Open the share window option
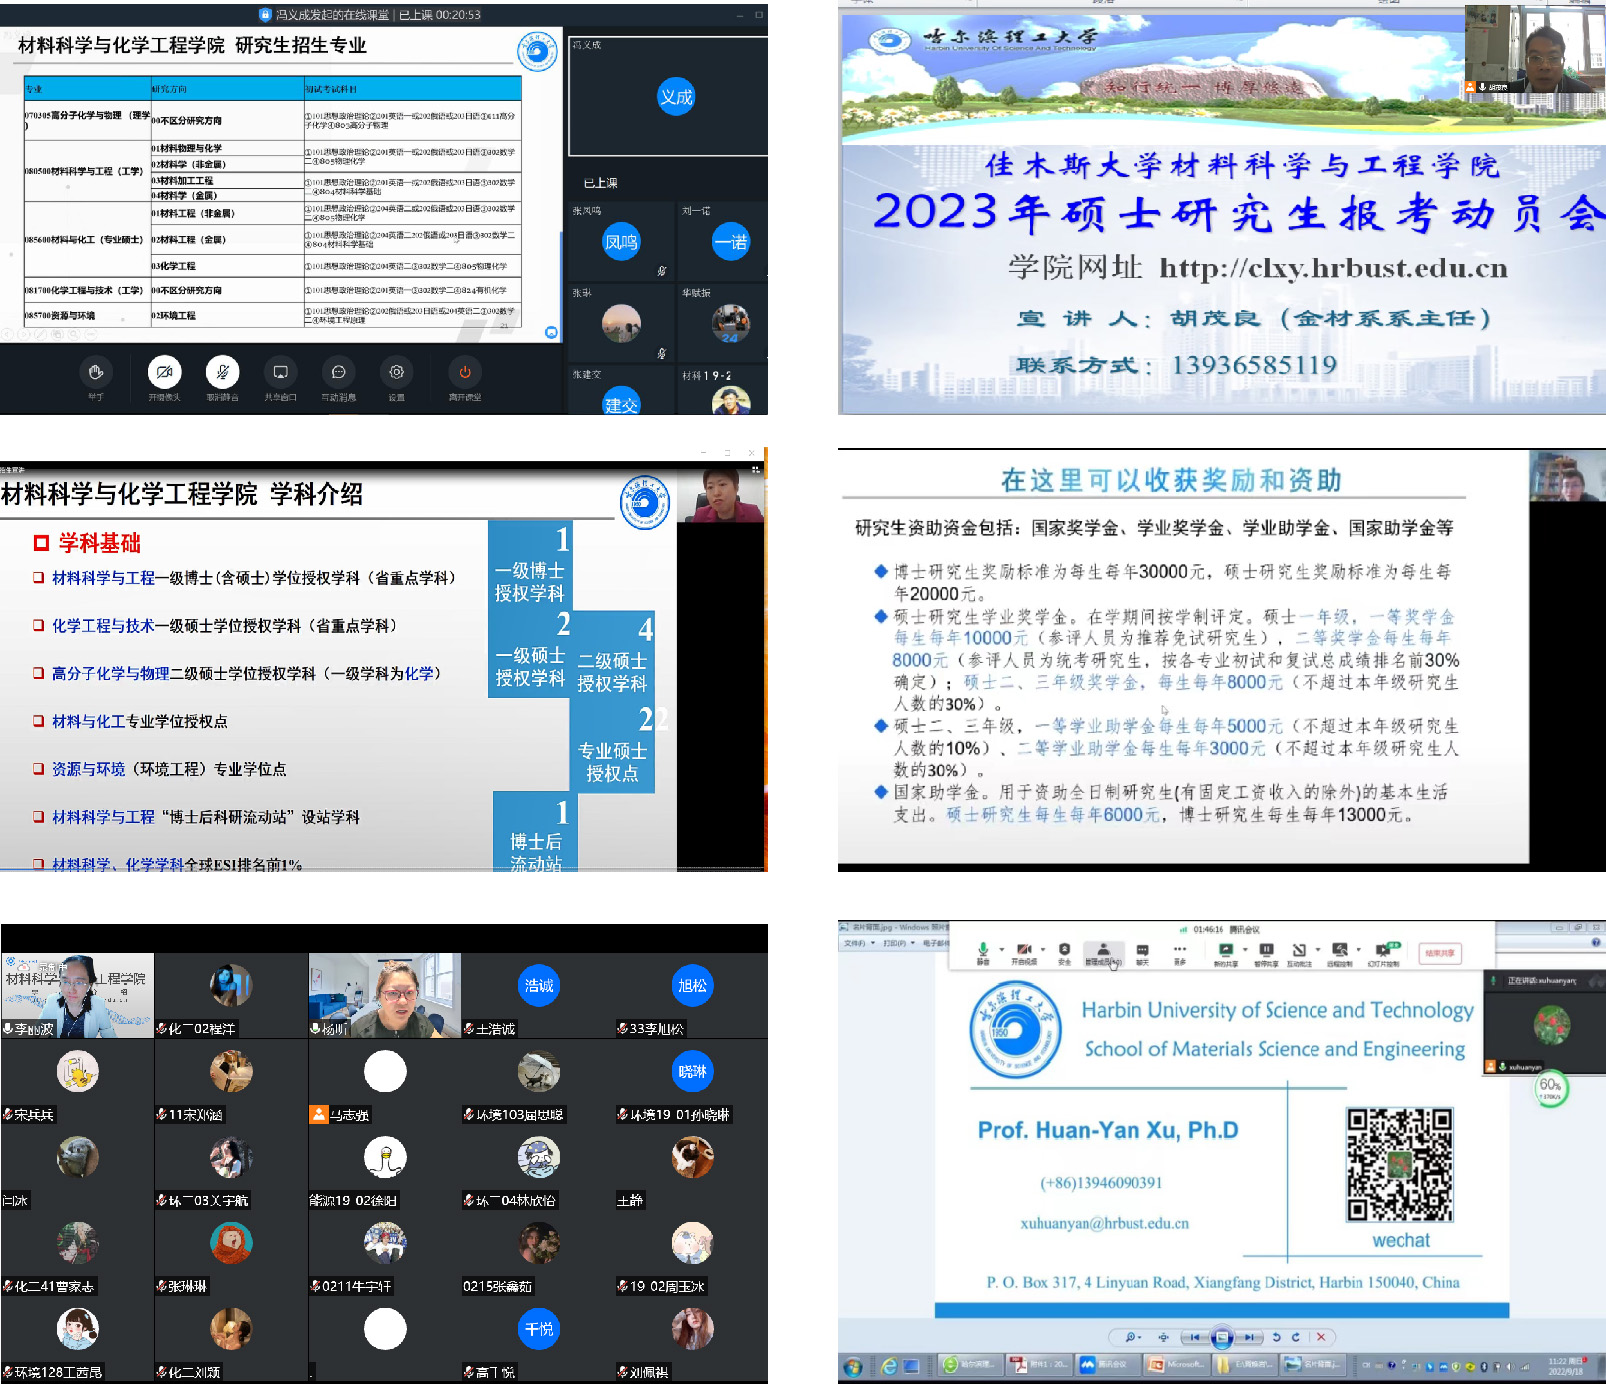This screenshot has width=1606, height=1385. tap(280, 373)
